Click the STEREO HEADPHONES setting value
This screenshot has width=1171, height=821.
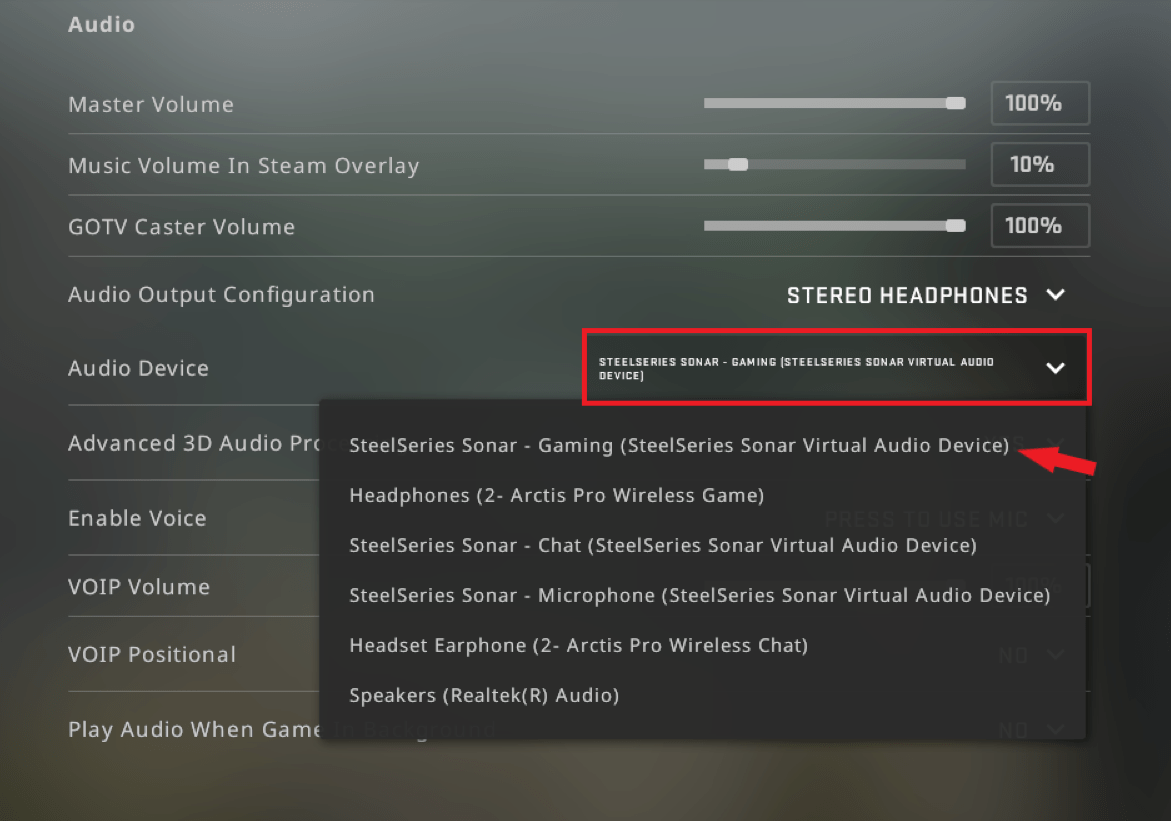click(x=906, y=295)
